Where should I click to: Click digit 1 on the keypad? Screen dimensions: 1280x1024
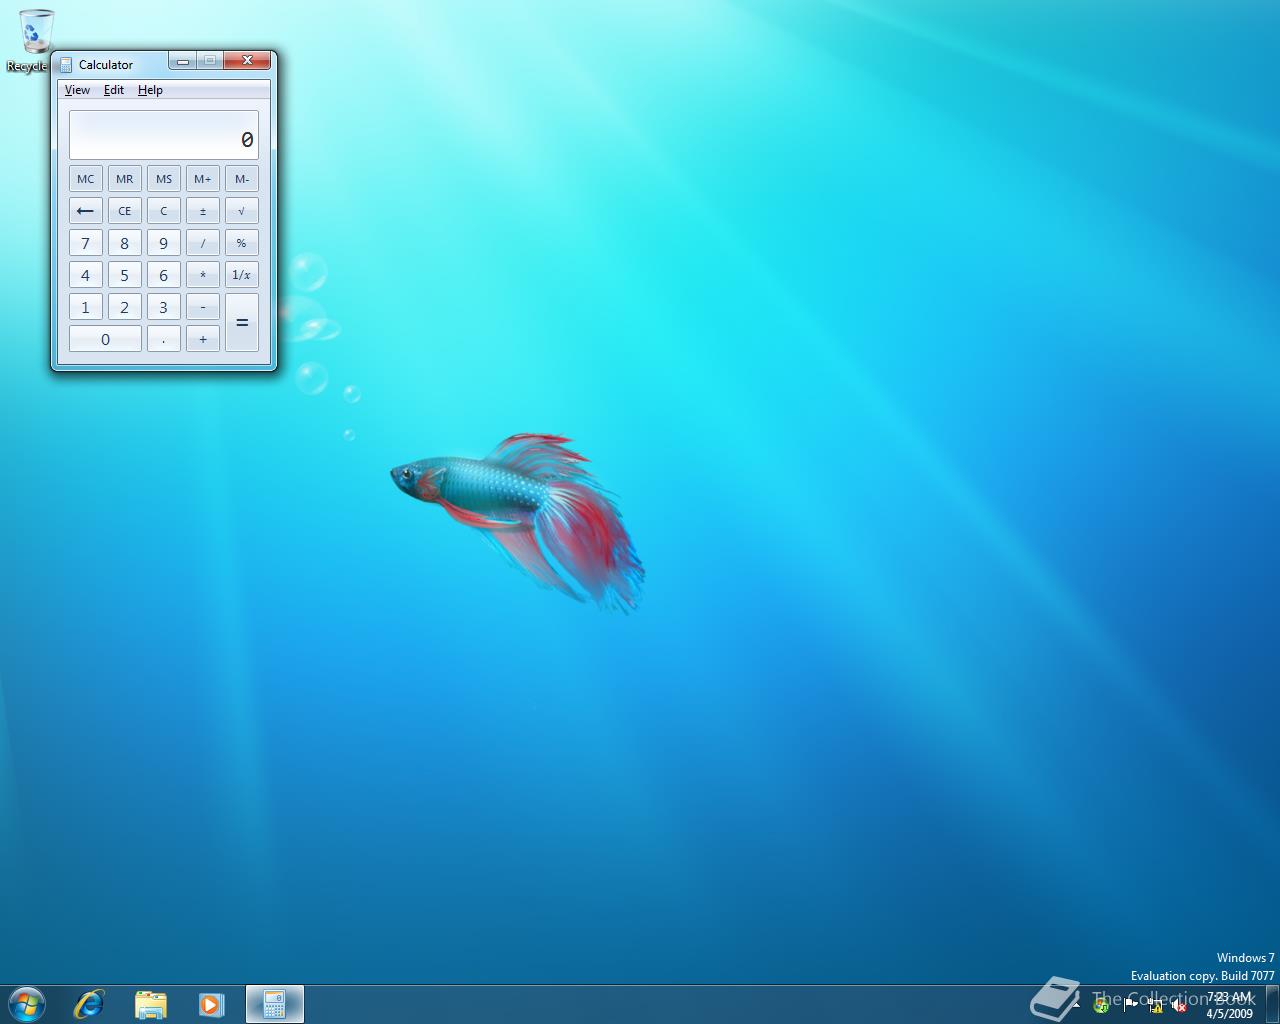(85, 307)
